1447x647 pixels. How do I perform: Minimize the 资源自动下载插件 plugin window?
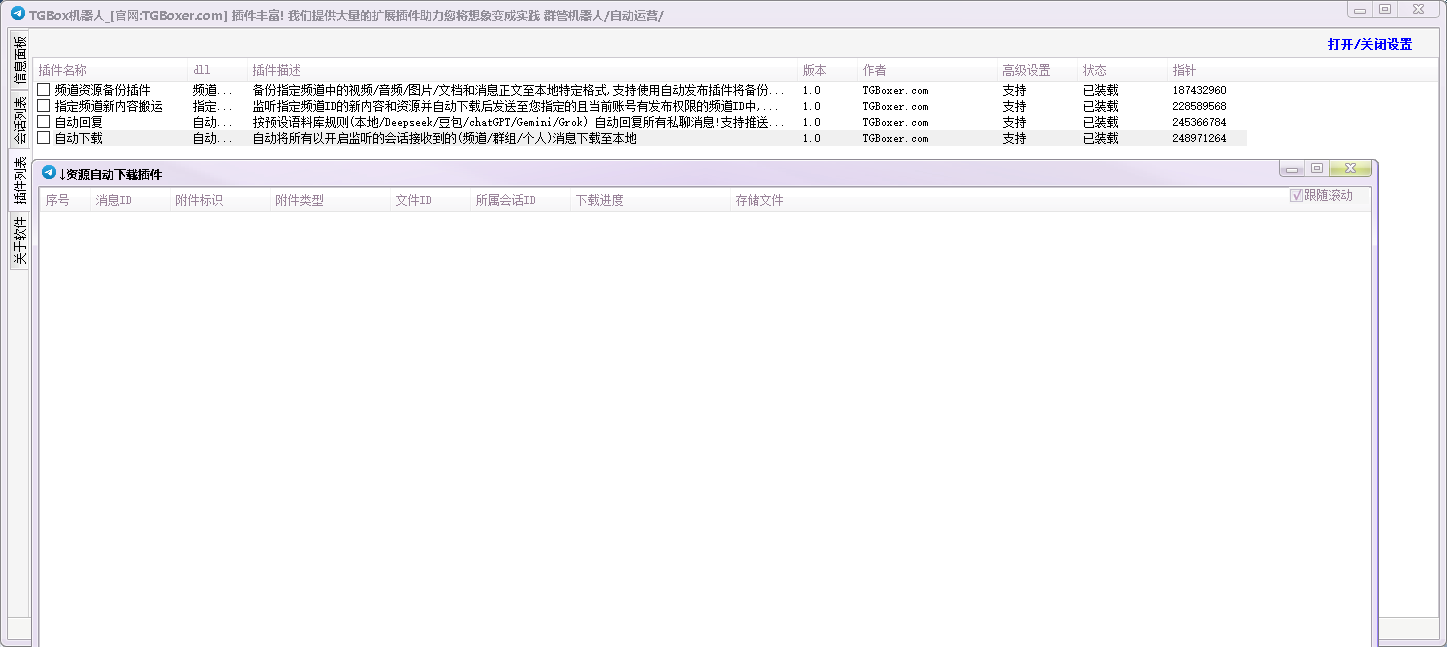pos(1293,169)
